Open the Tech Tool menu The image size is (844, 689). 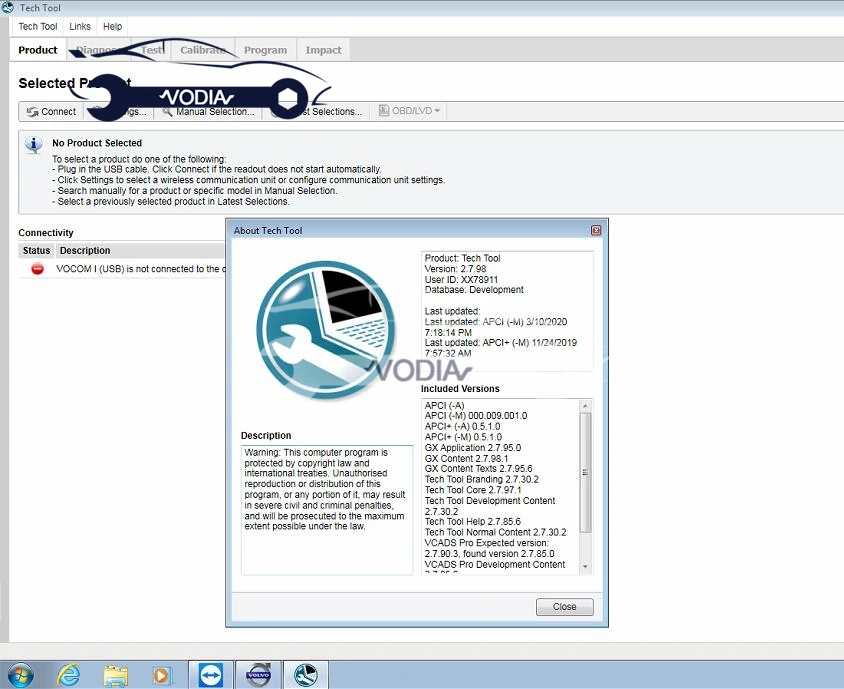point(38,26)
